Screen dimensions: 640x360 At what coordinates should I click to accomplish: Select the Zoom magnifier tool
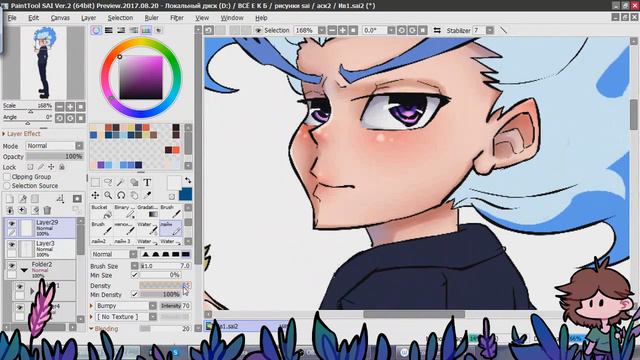point(108,196)
